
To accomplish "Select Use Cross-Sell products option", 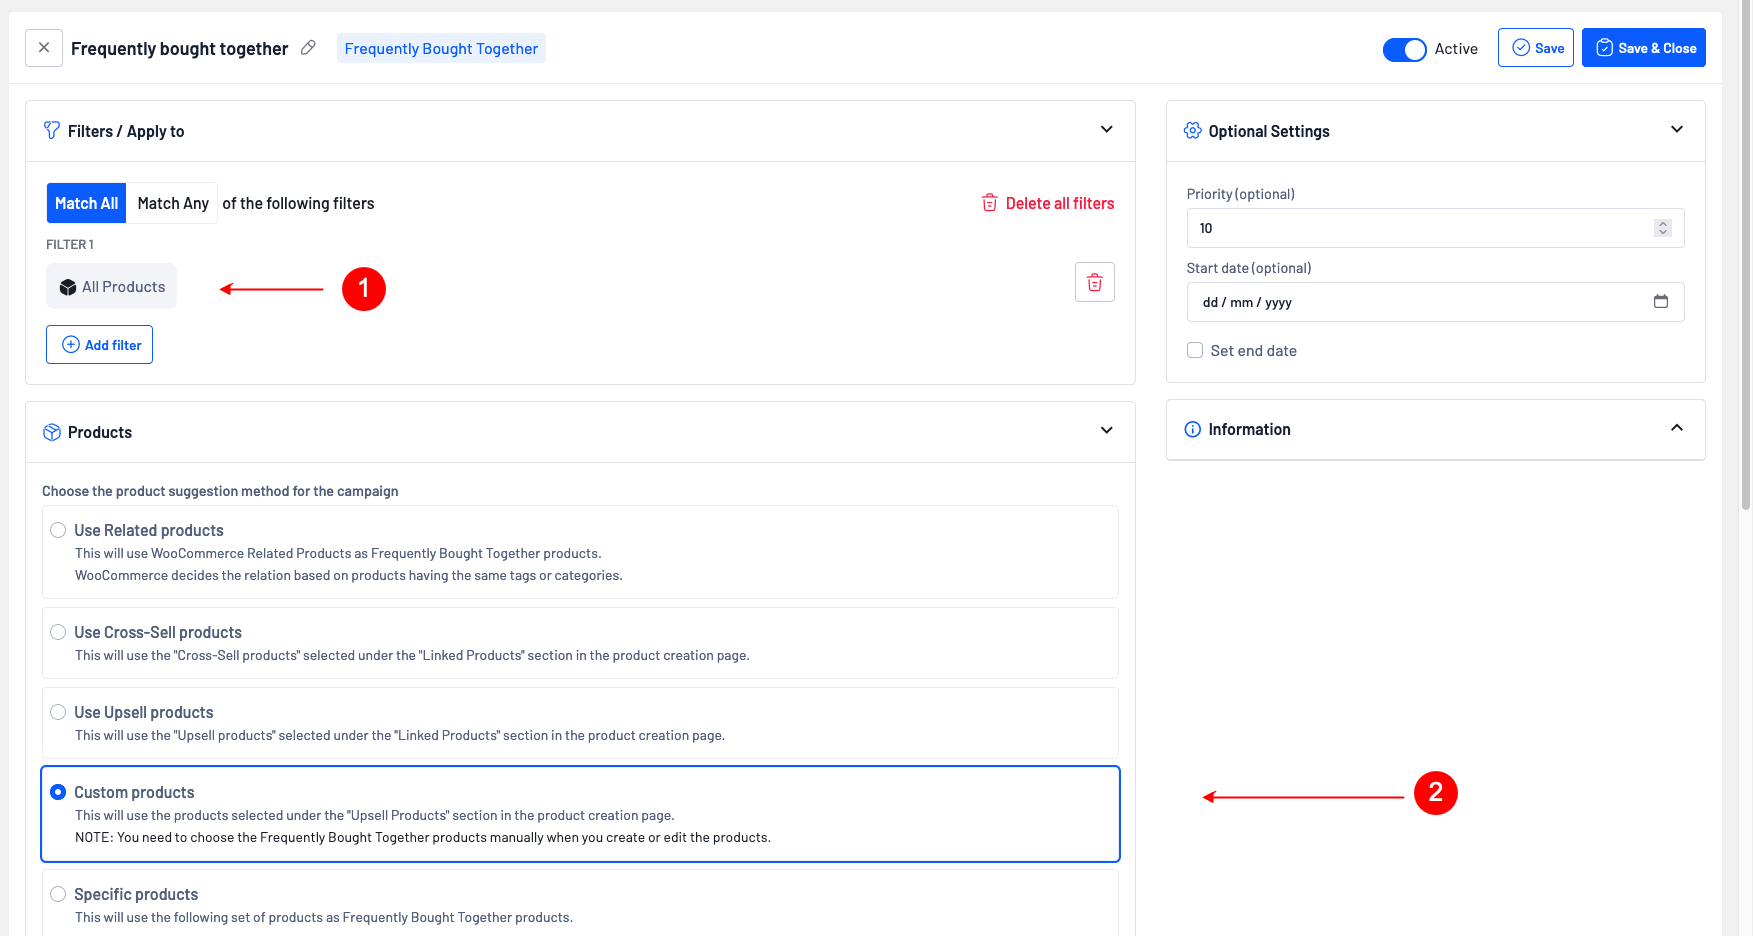I will pos(58,633).
